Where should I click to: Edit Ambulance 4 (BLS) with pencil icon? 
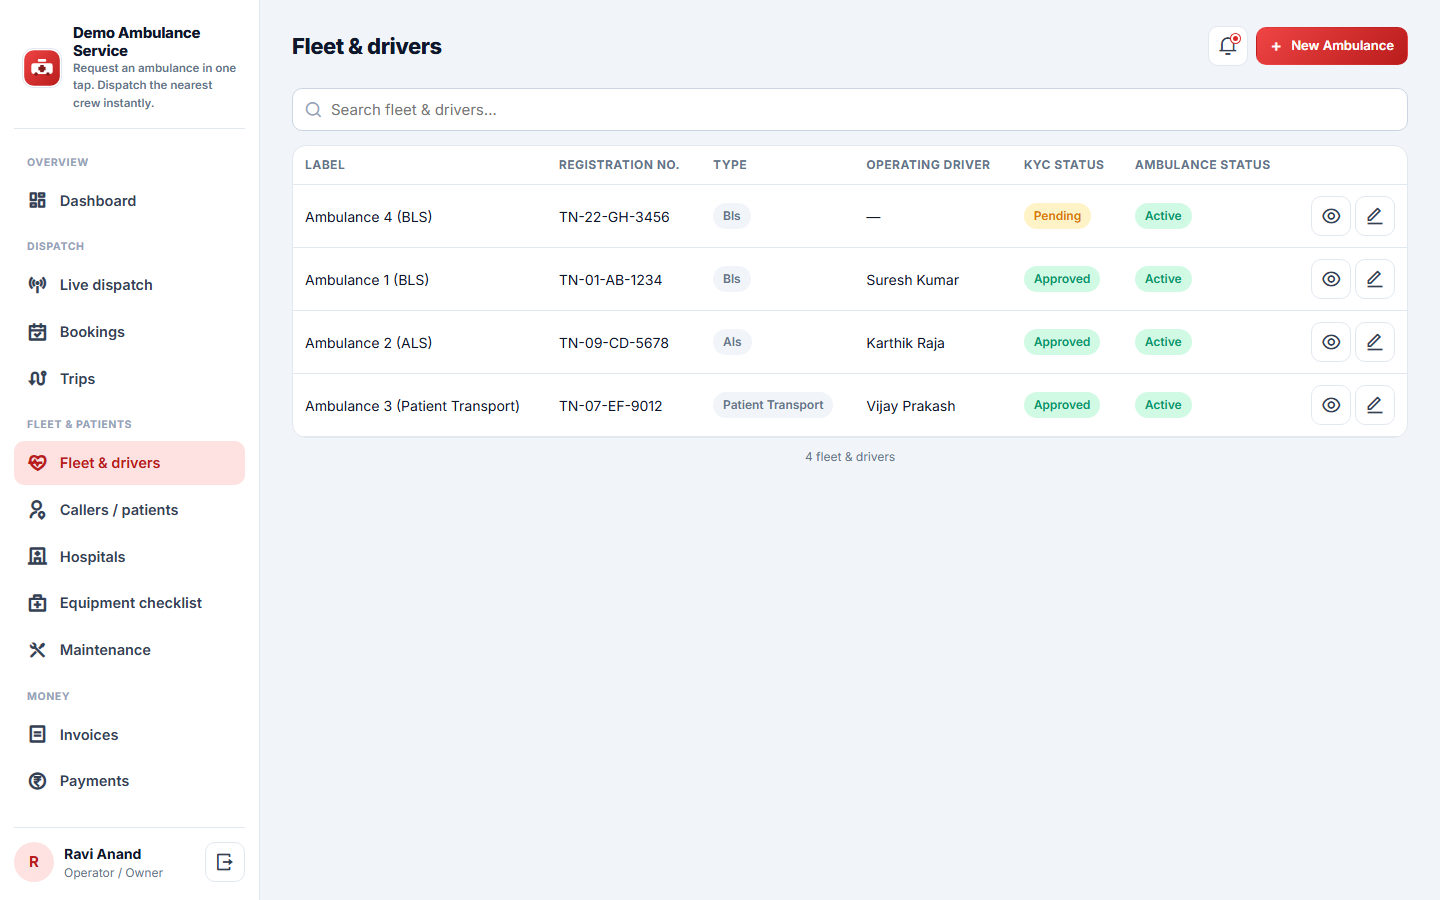(1375, 216)
